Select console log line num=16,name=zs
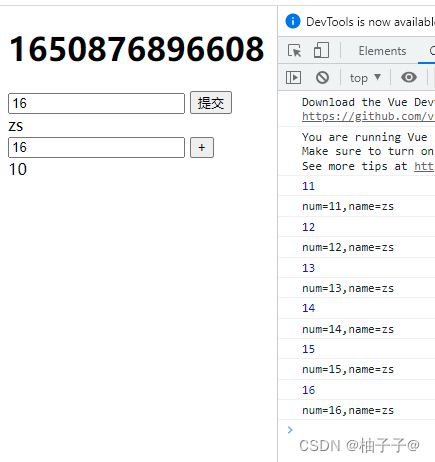 pos(348,410)
